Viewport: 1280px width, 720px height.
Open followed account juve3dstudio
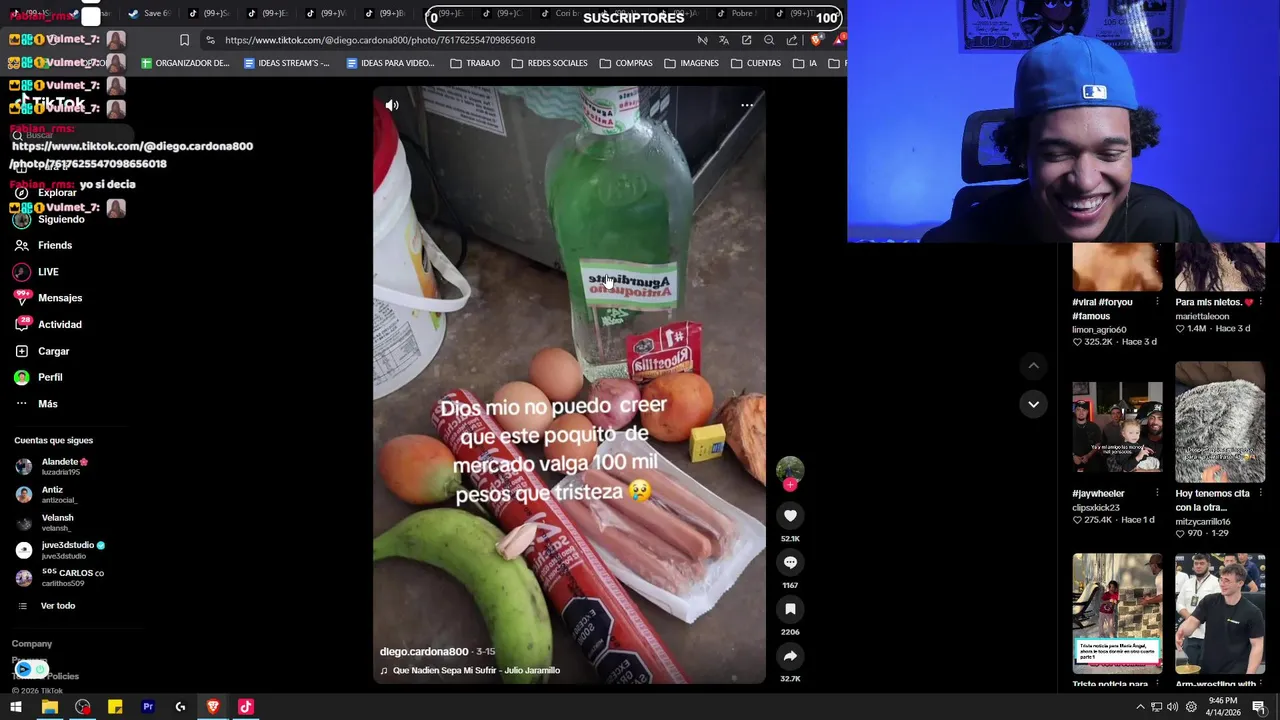click(x=60, y=550)
